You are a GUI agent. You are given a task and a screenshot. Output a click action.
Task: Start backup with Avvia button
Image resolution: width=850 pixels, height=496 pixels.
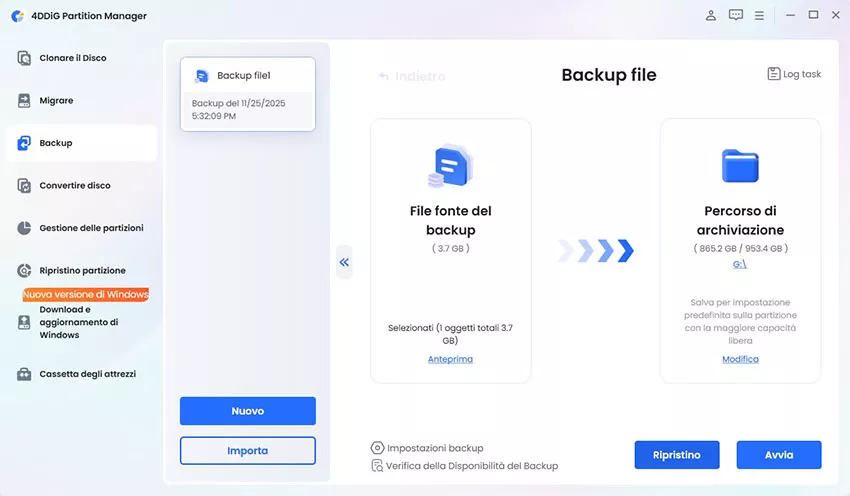[779, 455]
